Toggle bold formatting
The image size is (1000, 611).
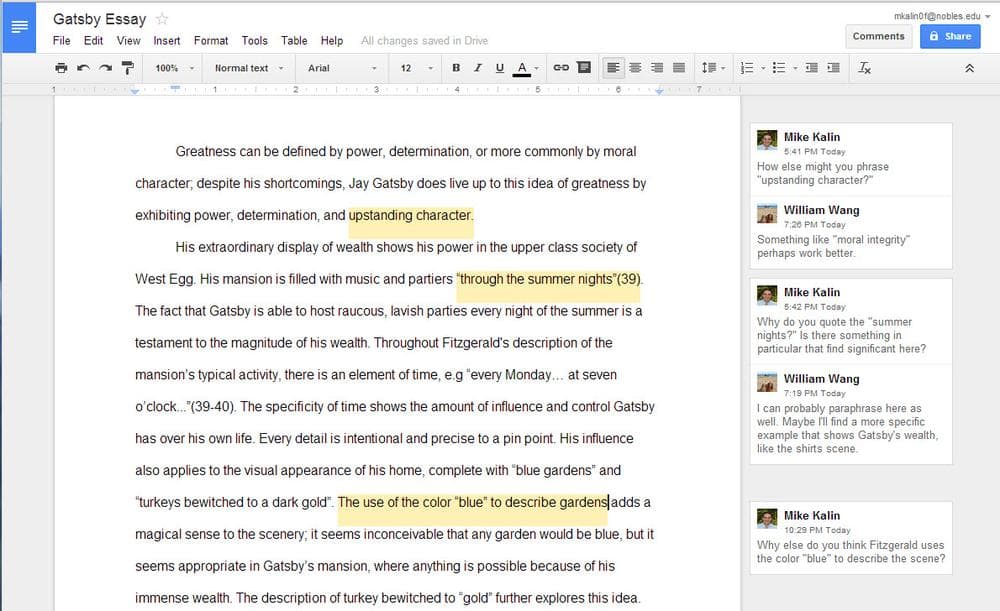(x=455, y=67)
